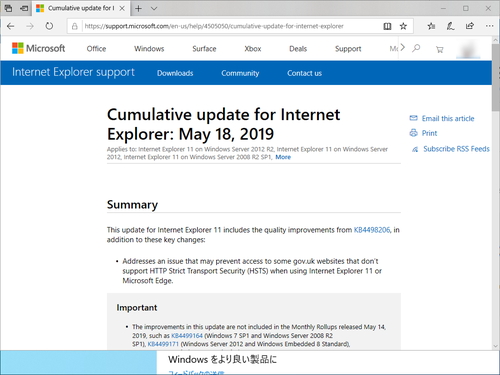Open the KB4499171 link
Image resolution: width=500 pixels, height=375 pixels.
click(x=163, y=344)
